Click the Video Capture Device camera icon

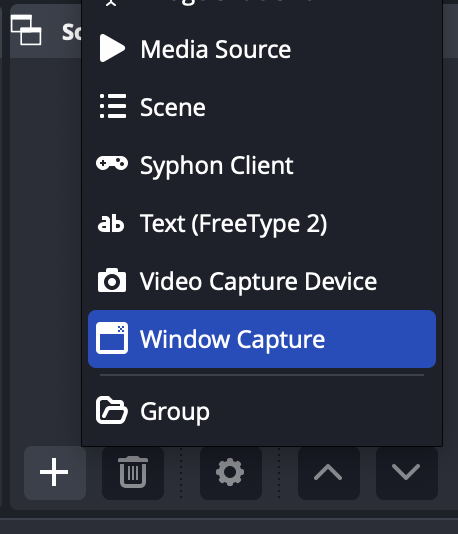(112, 280)
